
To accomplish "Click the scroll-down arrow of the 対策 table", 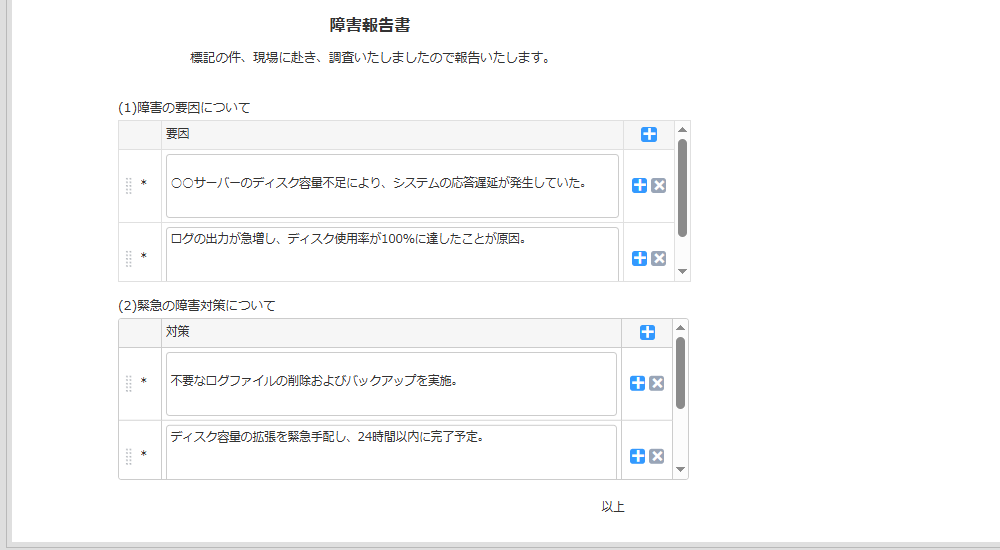I will point(680,469).
